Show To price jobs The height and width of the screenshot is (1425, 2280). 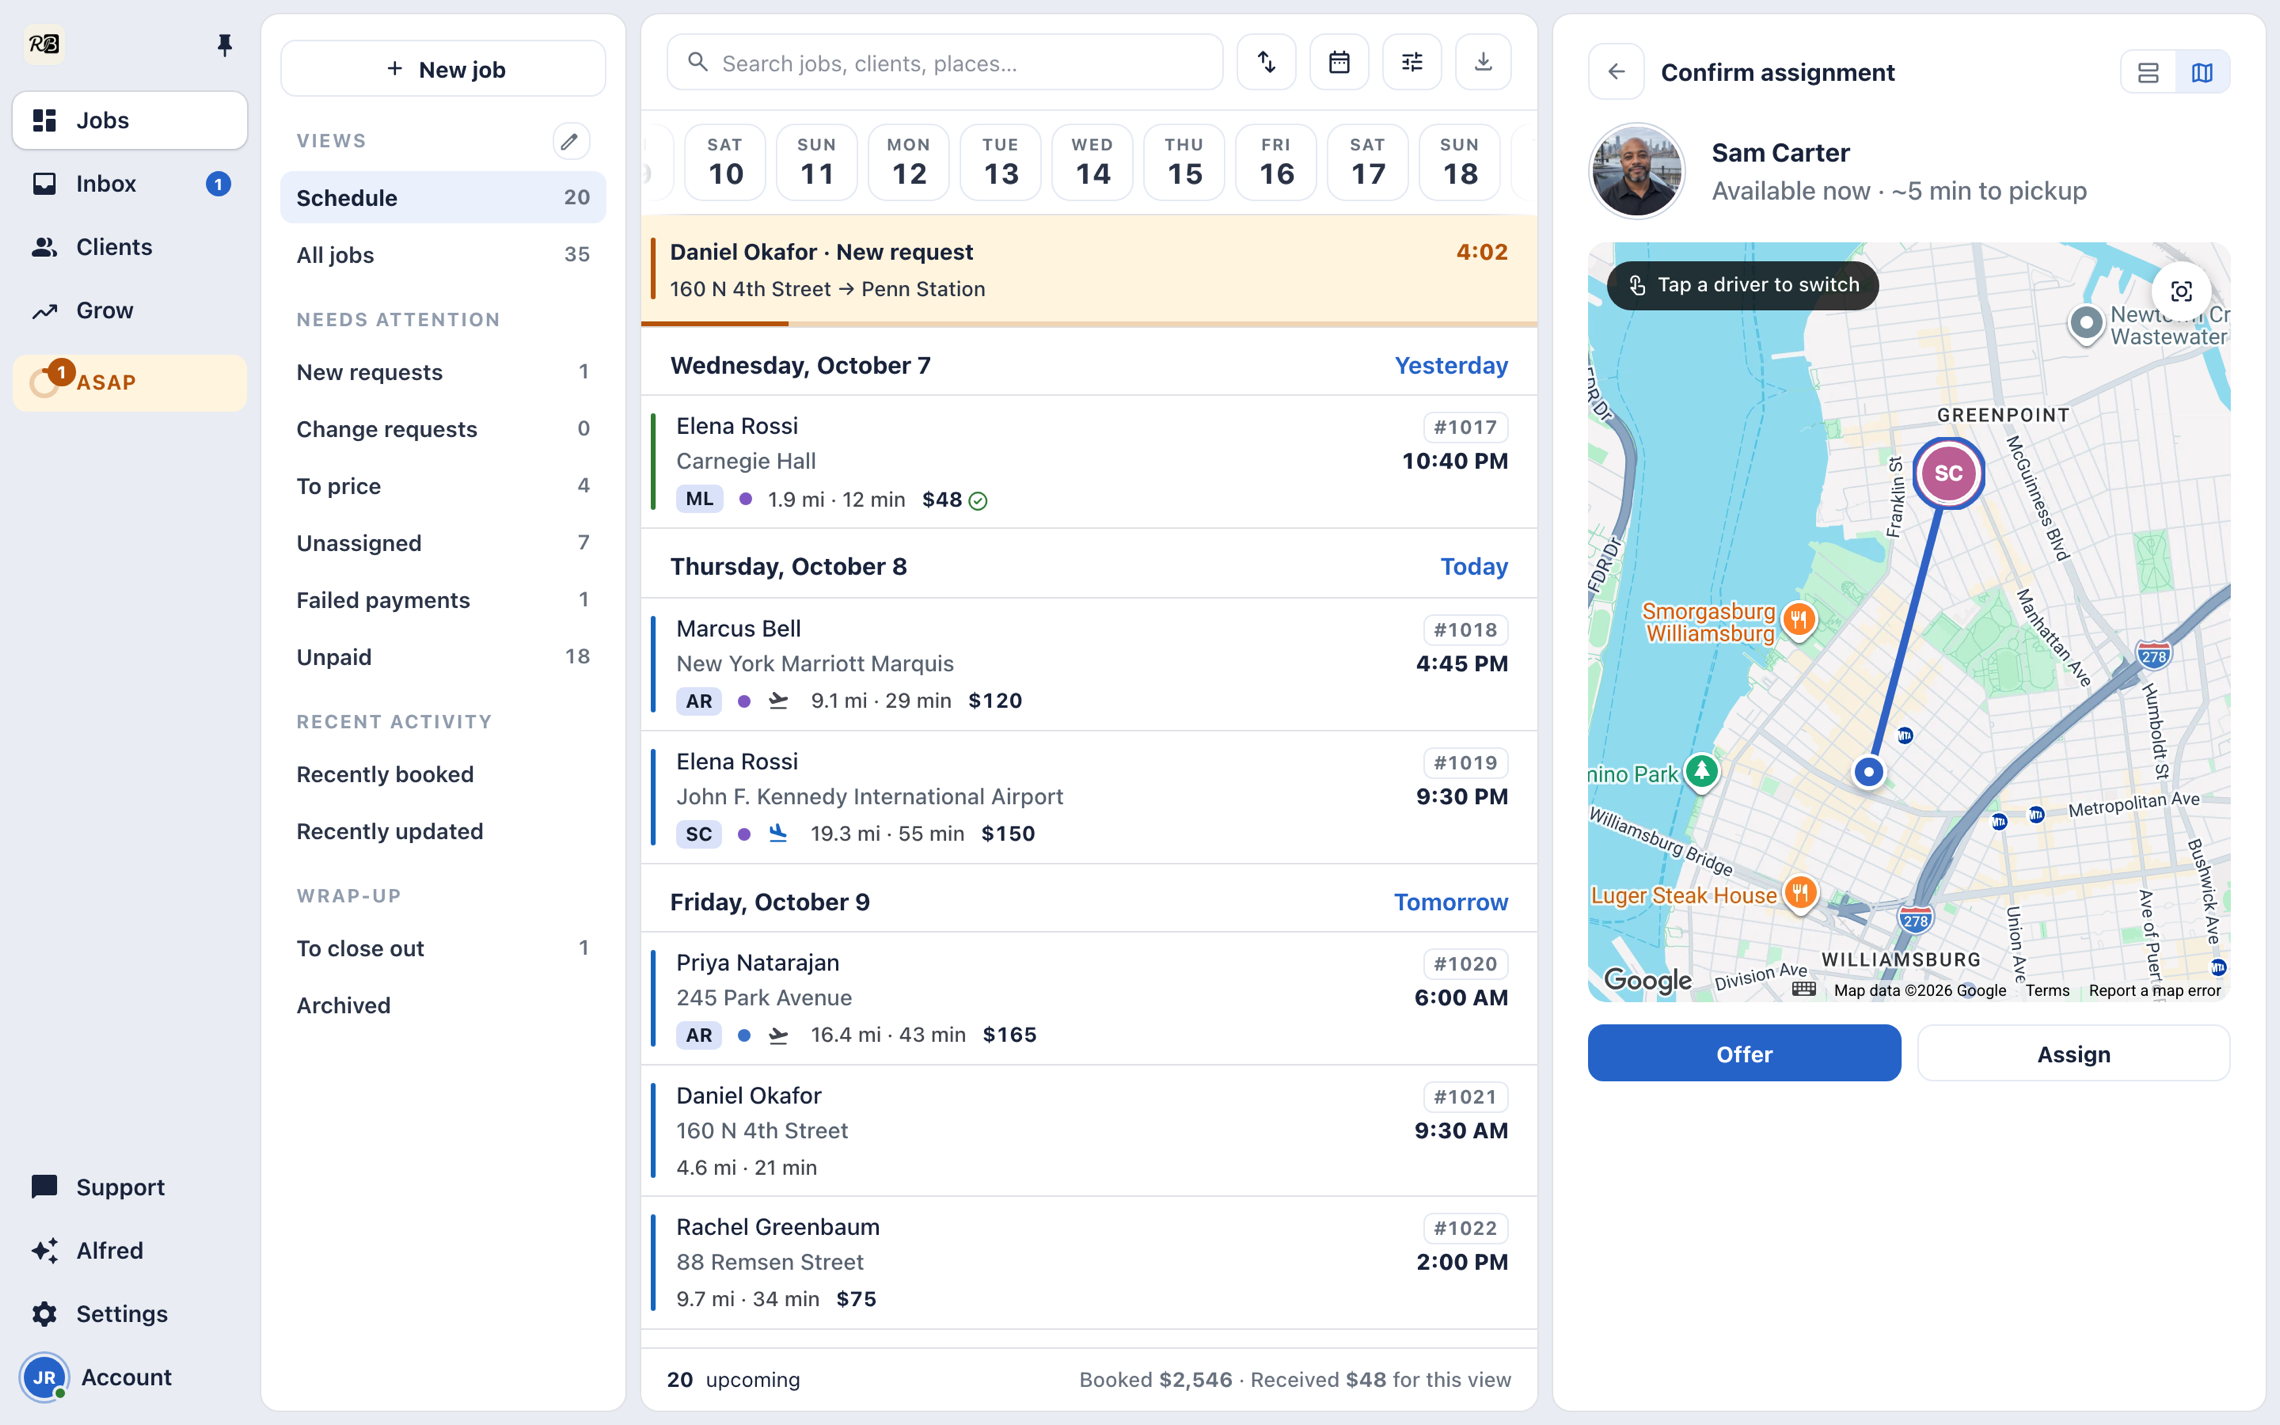click(444, 486)
